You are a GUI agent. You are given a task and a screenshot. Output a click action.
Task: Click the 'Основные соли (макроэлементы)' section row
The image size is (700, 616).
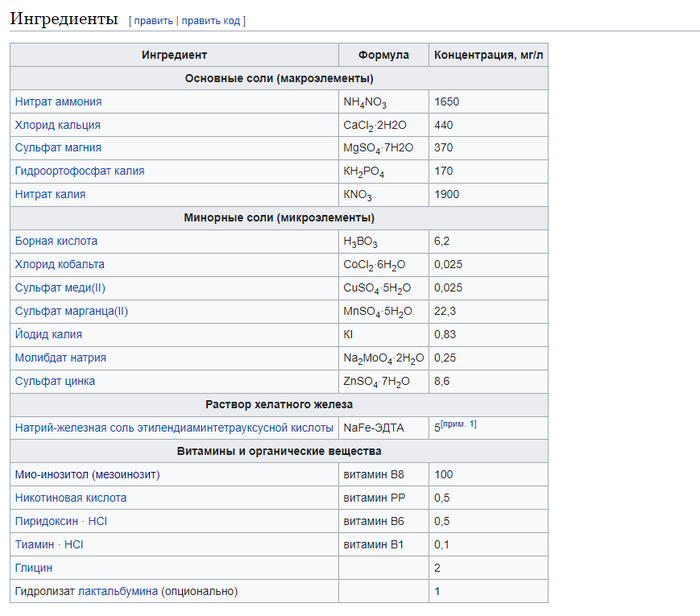pos(279,78)
